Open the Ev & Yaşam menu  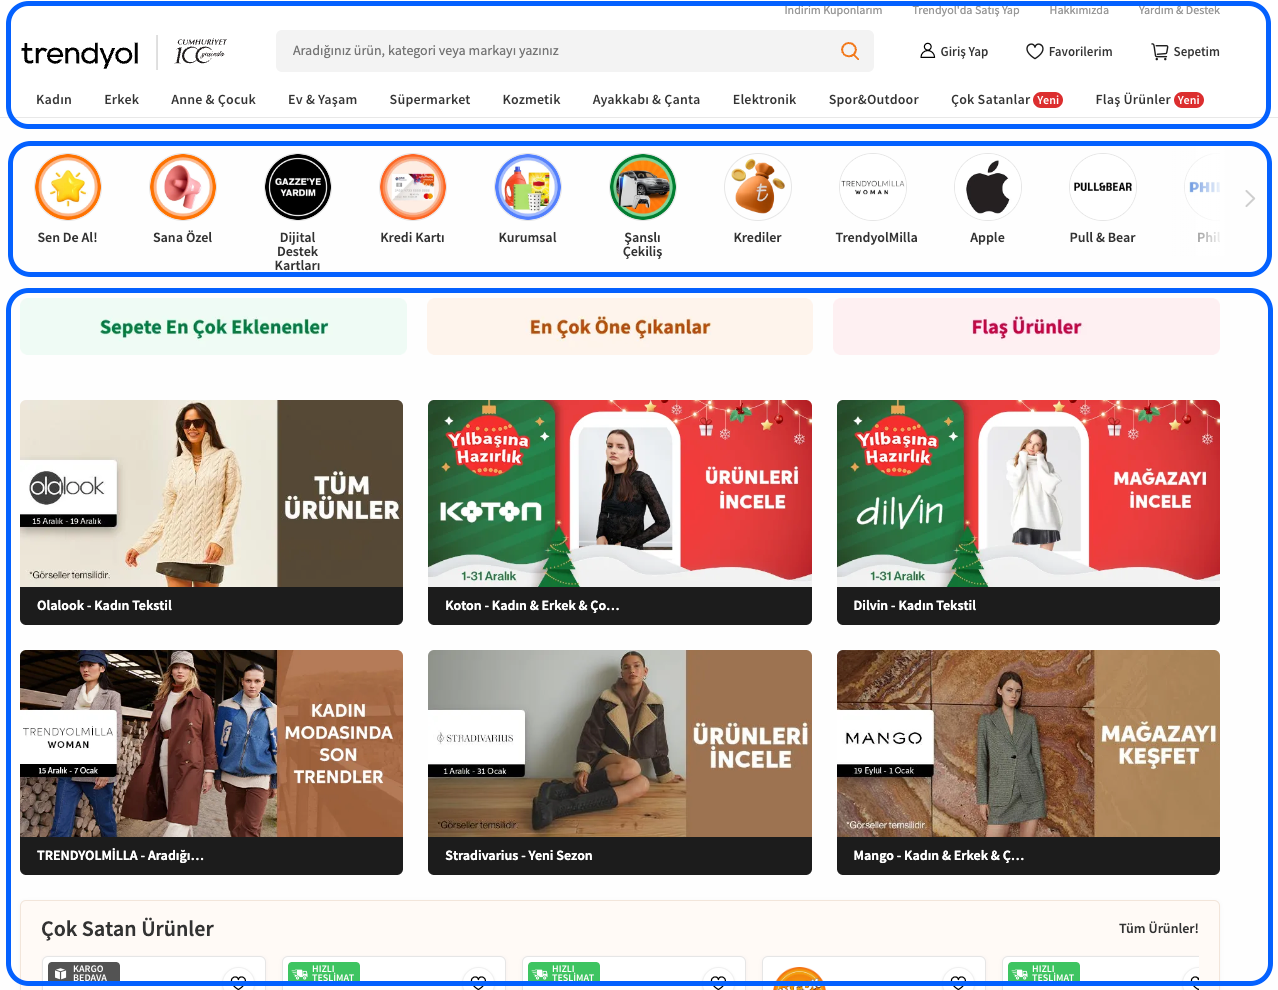point(322,100)
